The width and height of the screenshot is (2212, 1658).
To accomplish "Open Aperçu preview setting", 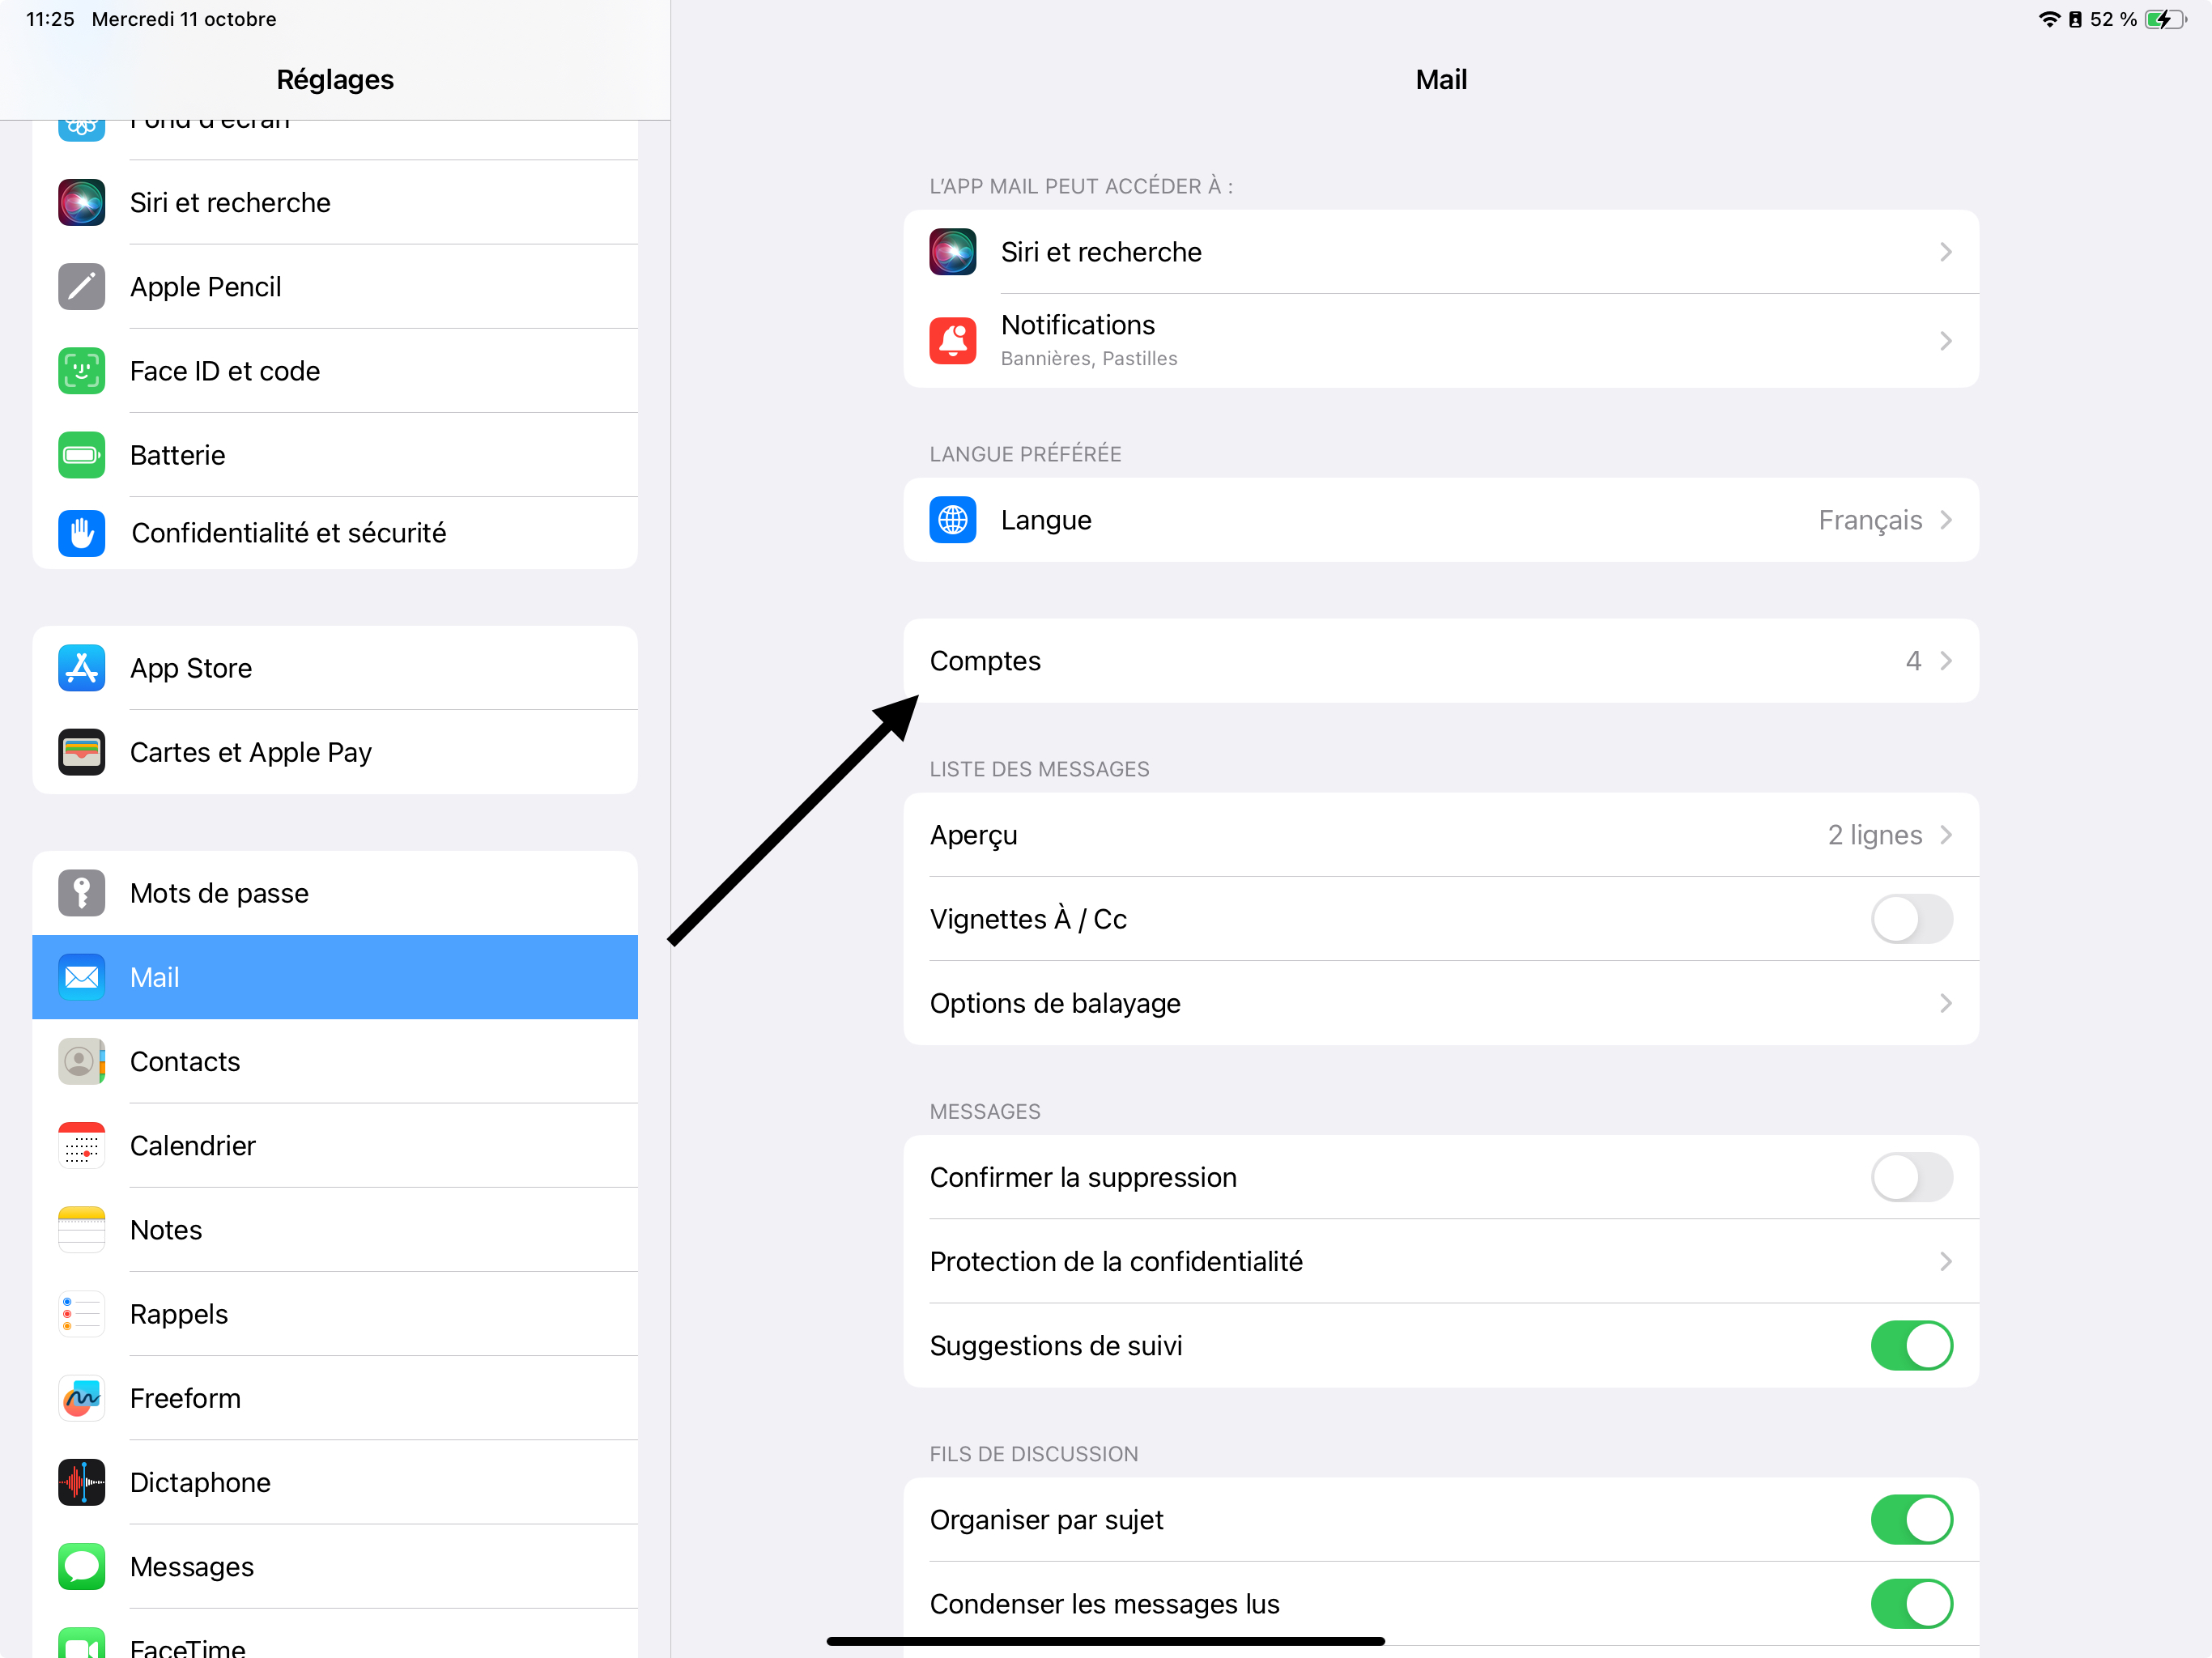I will click(x=1441, y=835).
